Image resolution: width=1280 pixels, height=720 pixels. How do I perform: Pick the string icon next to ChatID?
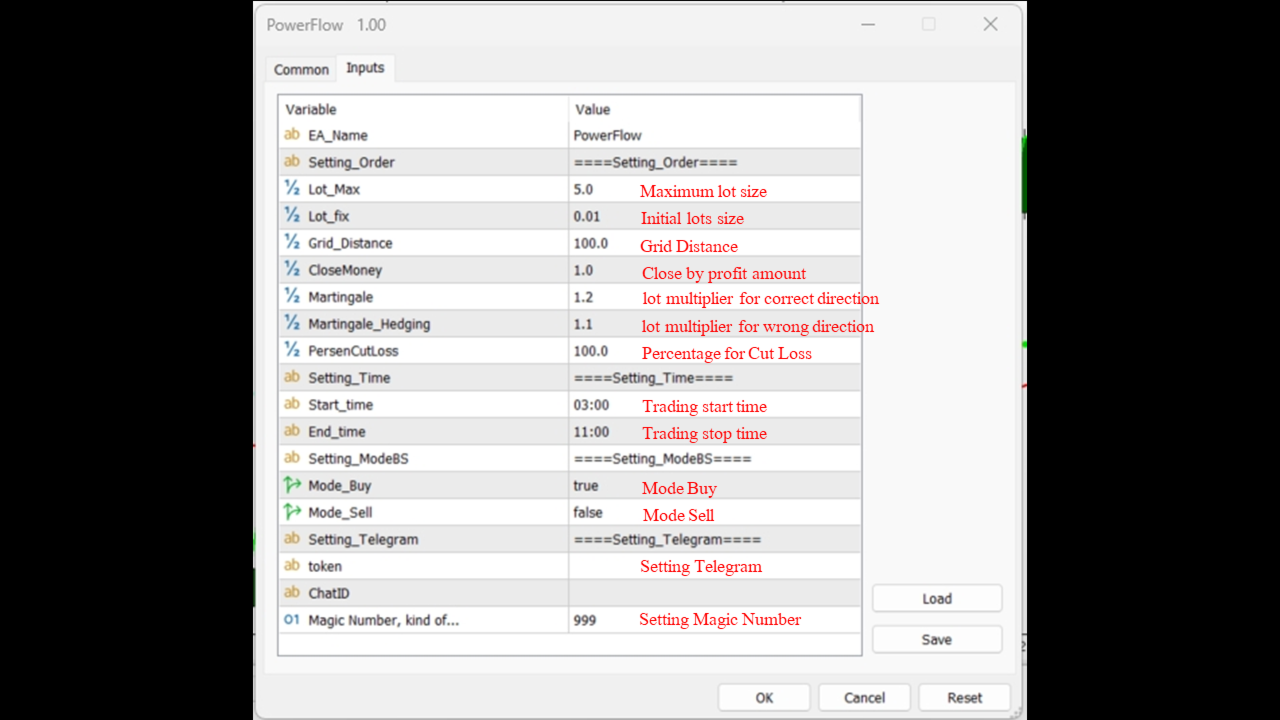pyautogui.click(x=292, y=594)
